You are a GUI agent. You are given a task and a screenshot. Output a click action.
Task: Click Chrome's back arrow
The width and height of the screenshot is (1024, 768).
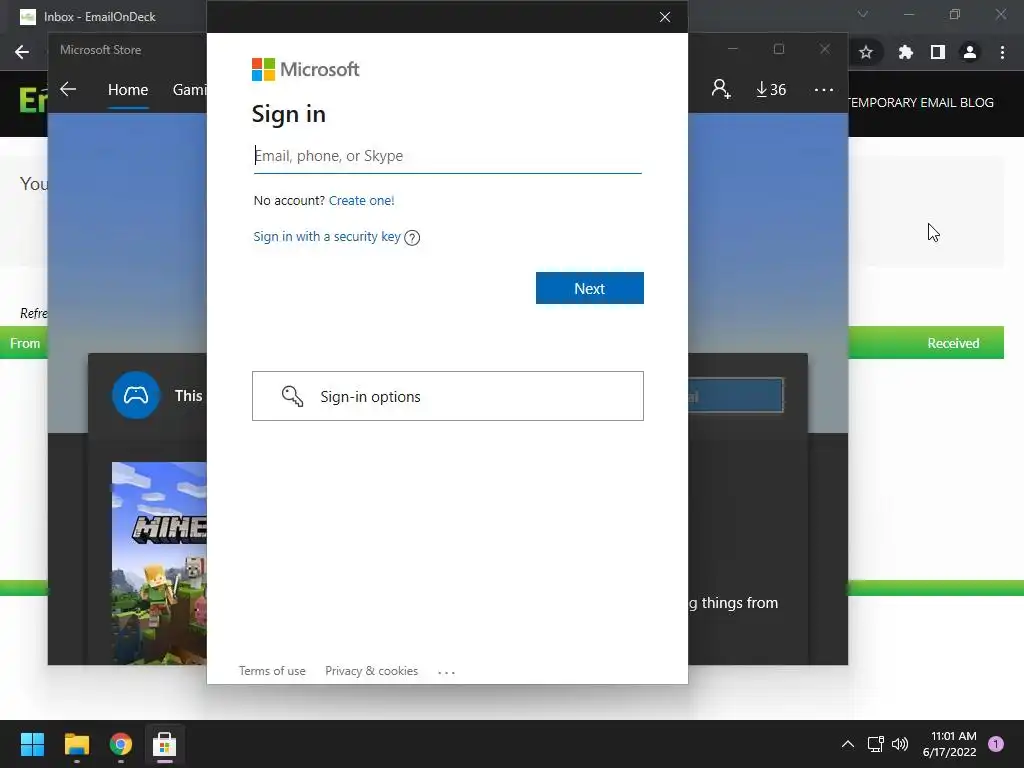tap(22, 52)
